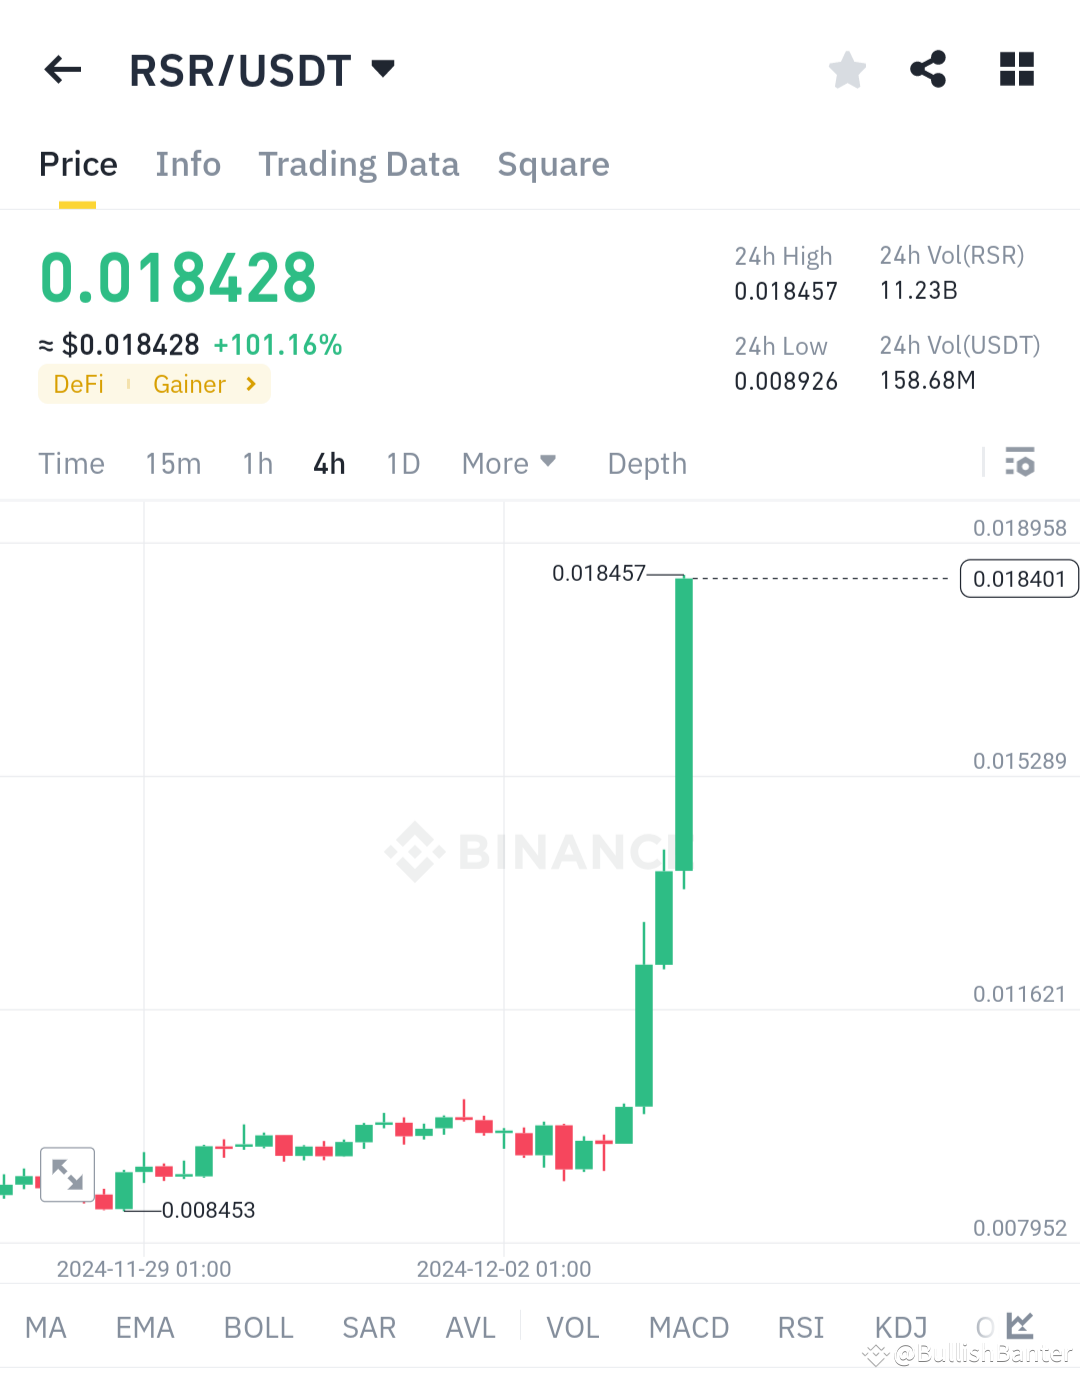
Task: Open the markets grid menu
Action: coord(1016,69)
